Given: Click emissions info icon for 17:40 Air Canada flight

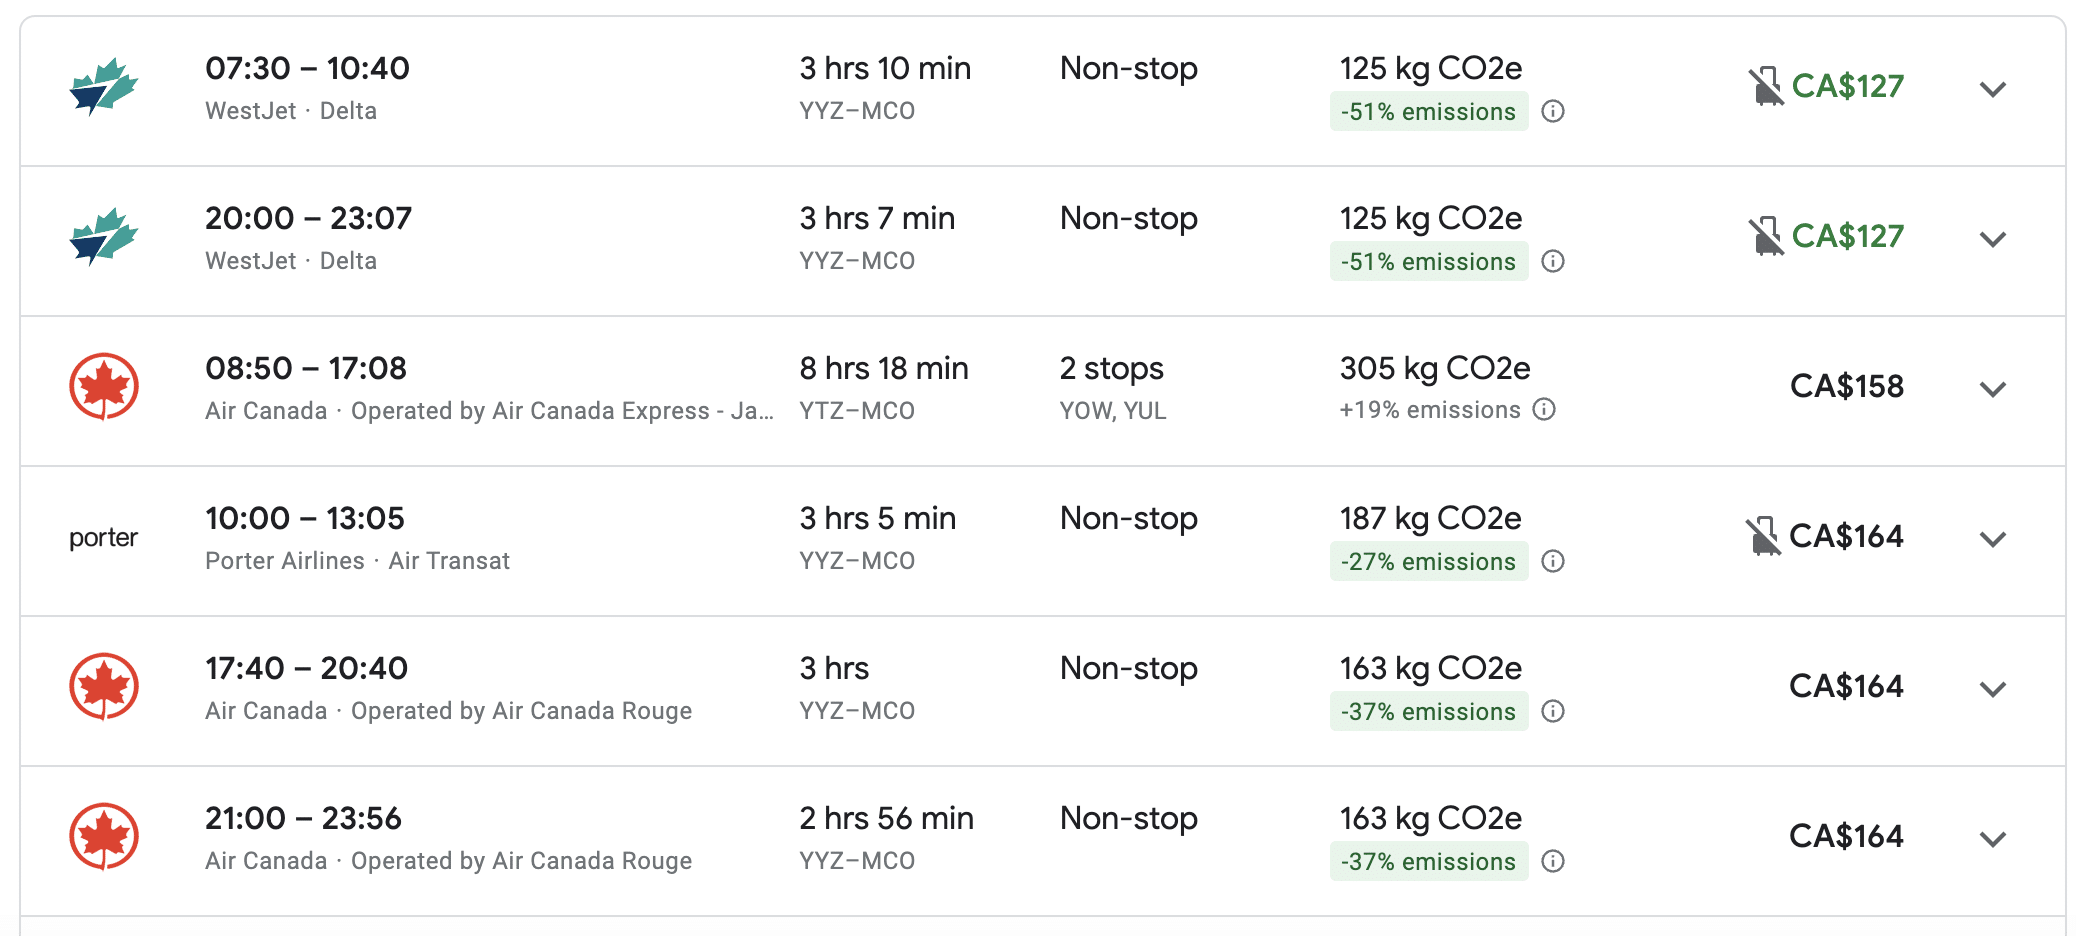Looking at the screenshot, I should [1552, 711].
